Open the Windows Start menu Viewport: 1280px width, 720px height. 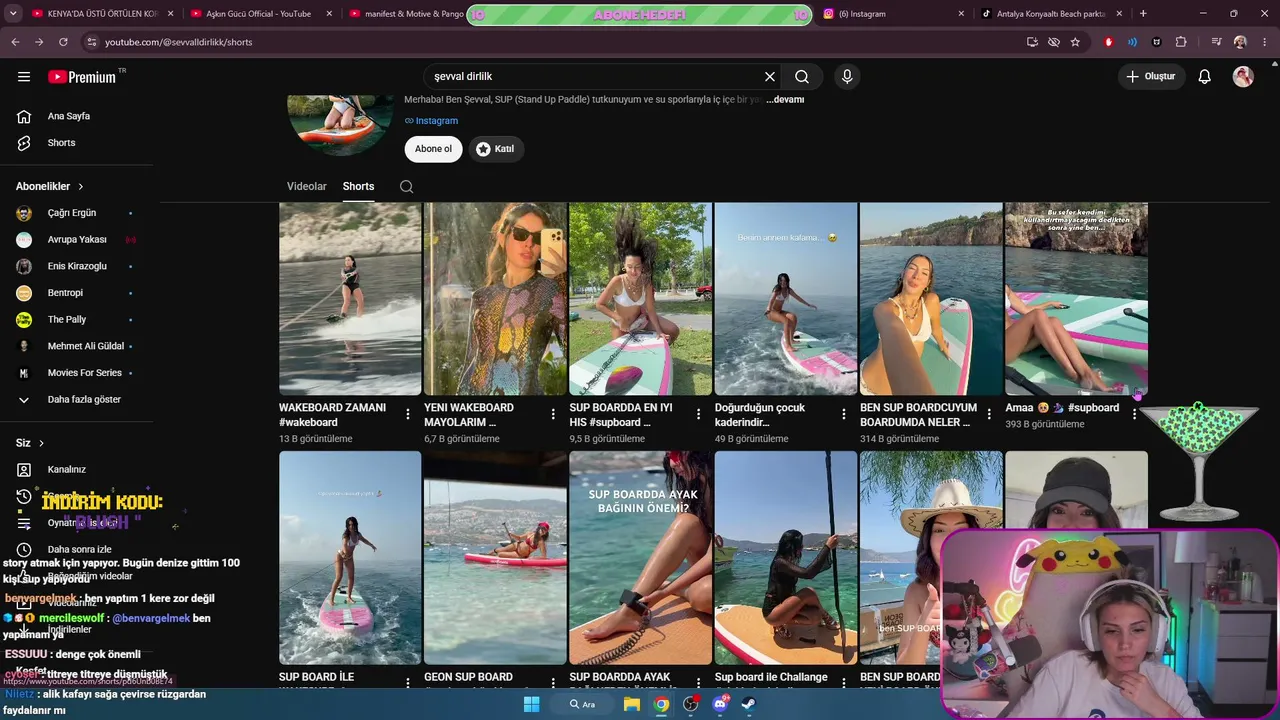(x=531, y=704)
